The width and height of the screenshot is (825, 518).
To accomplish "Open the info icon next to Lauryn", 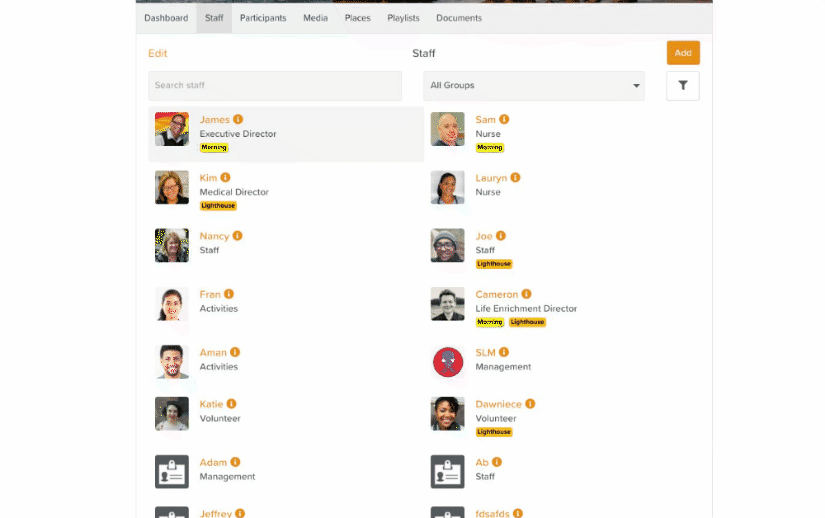I will click(x=515, y=178).
